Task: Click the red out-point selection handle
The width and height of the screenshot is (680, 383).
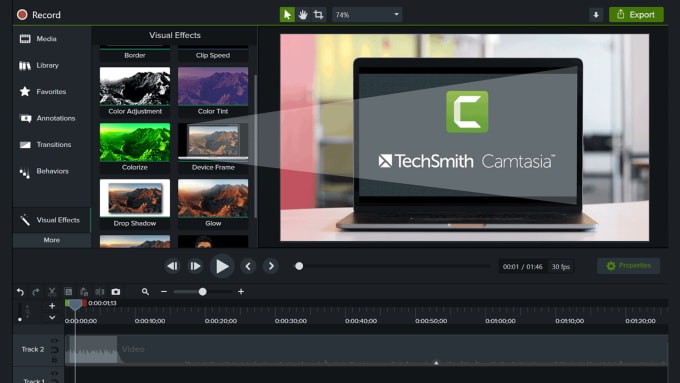Action: pos(84,303)
